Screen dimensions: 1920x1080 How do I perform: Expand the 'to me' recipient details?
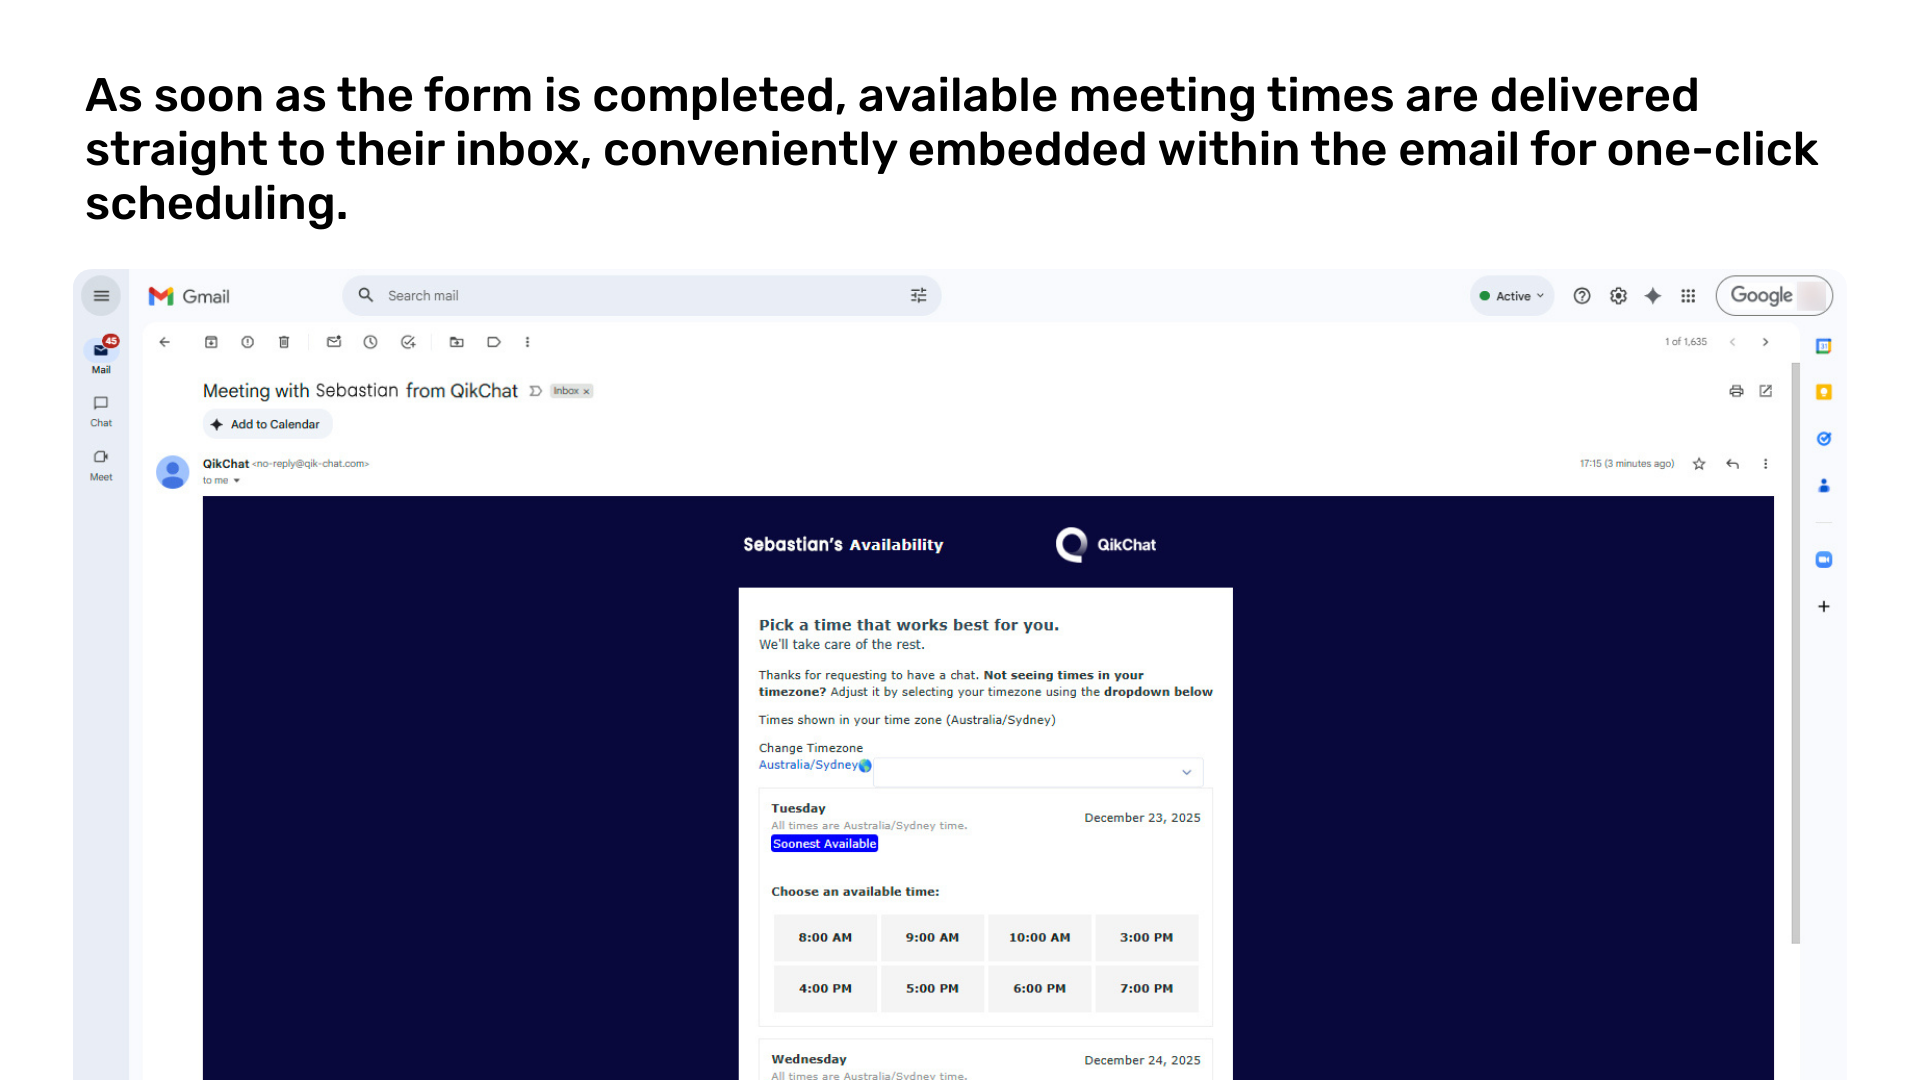pos(237,481)
